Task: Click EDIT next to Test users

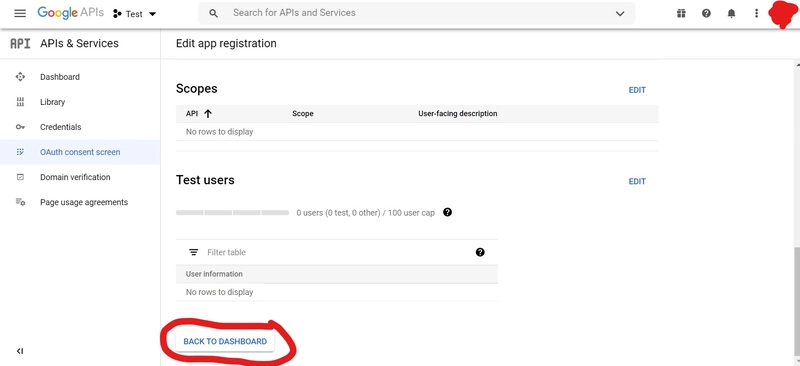Action: tap(637, 182)
